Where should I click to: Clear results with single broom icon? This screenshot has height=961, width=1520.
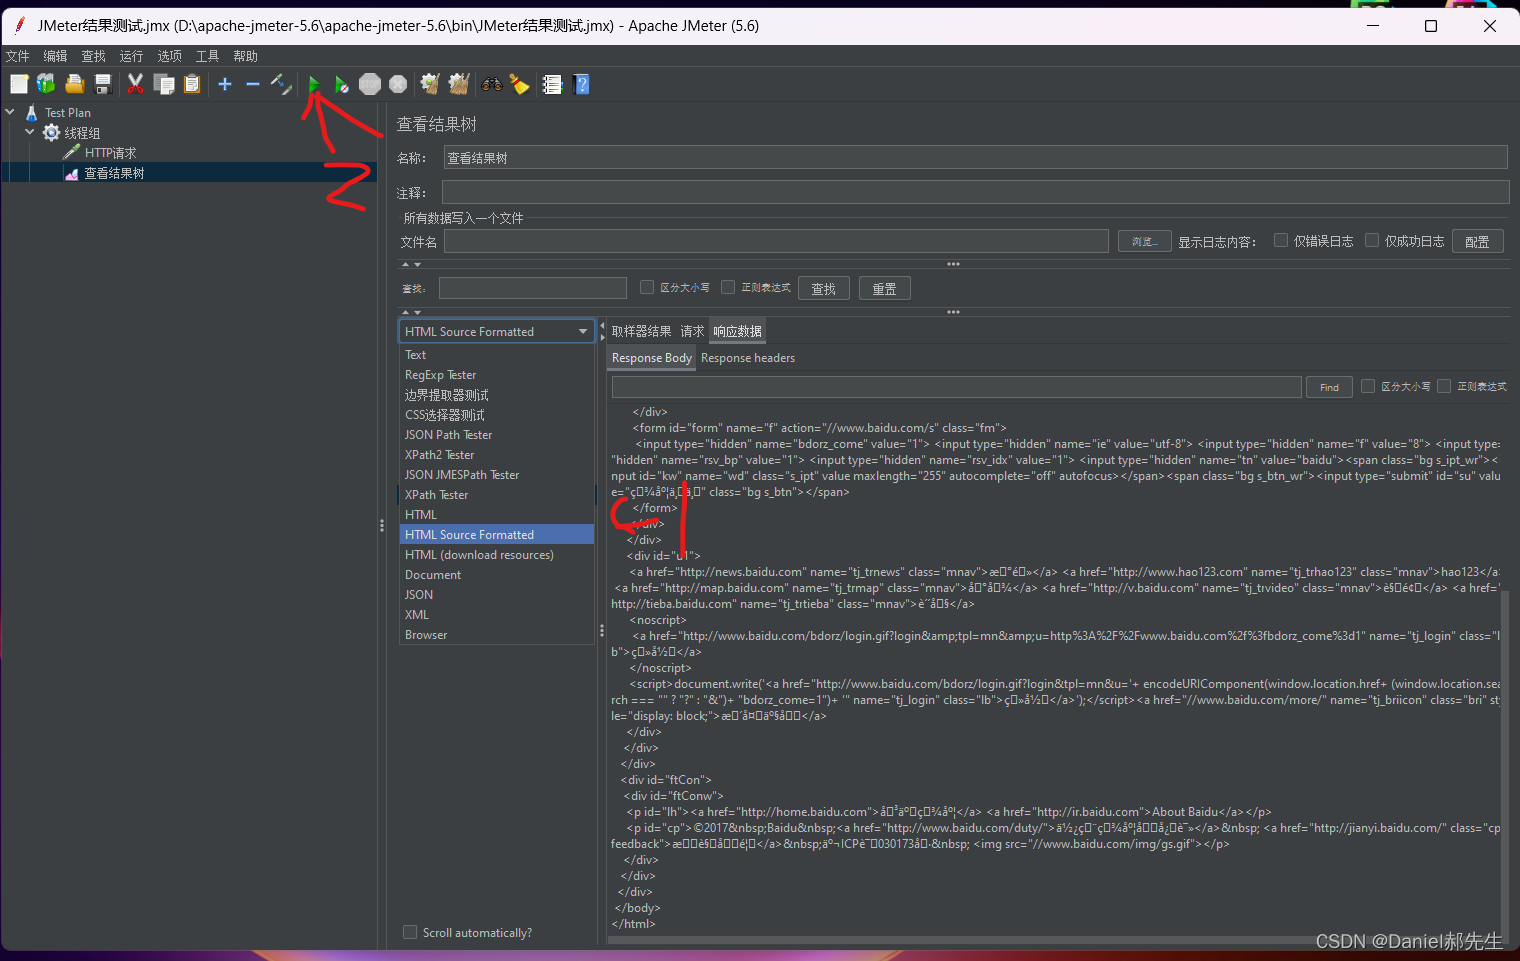point(430,84)
